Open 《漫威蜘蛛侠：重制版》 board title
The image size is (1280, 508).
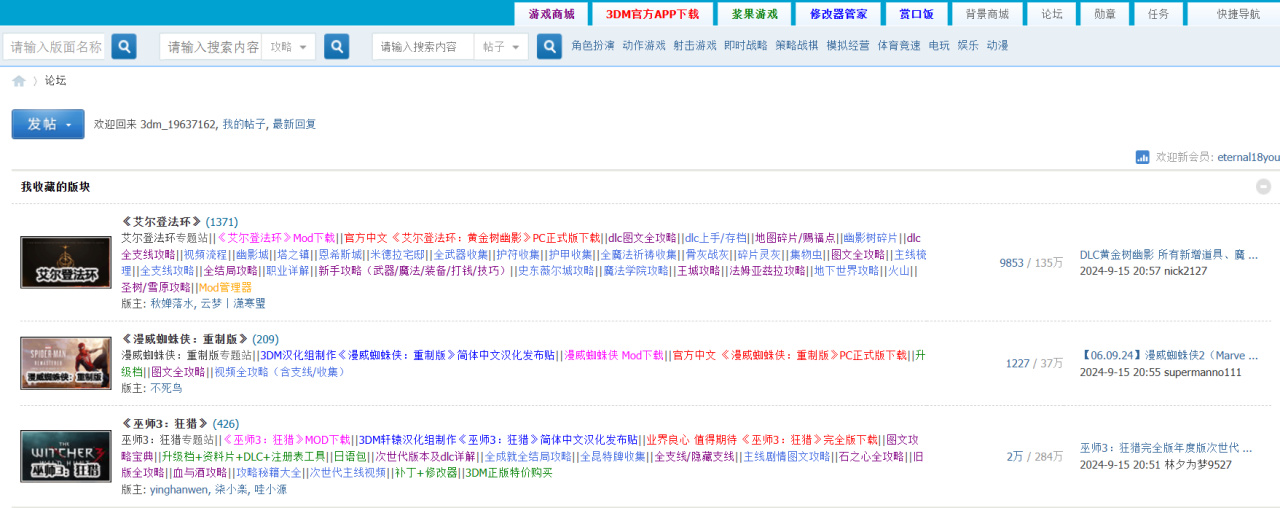(x=185, y=339)
